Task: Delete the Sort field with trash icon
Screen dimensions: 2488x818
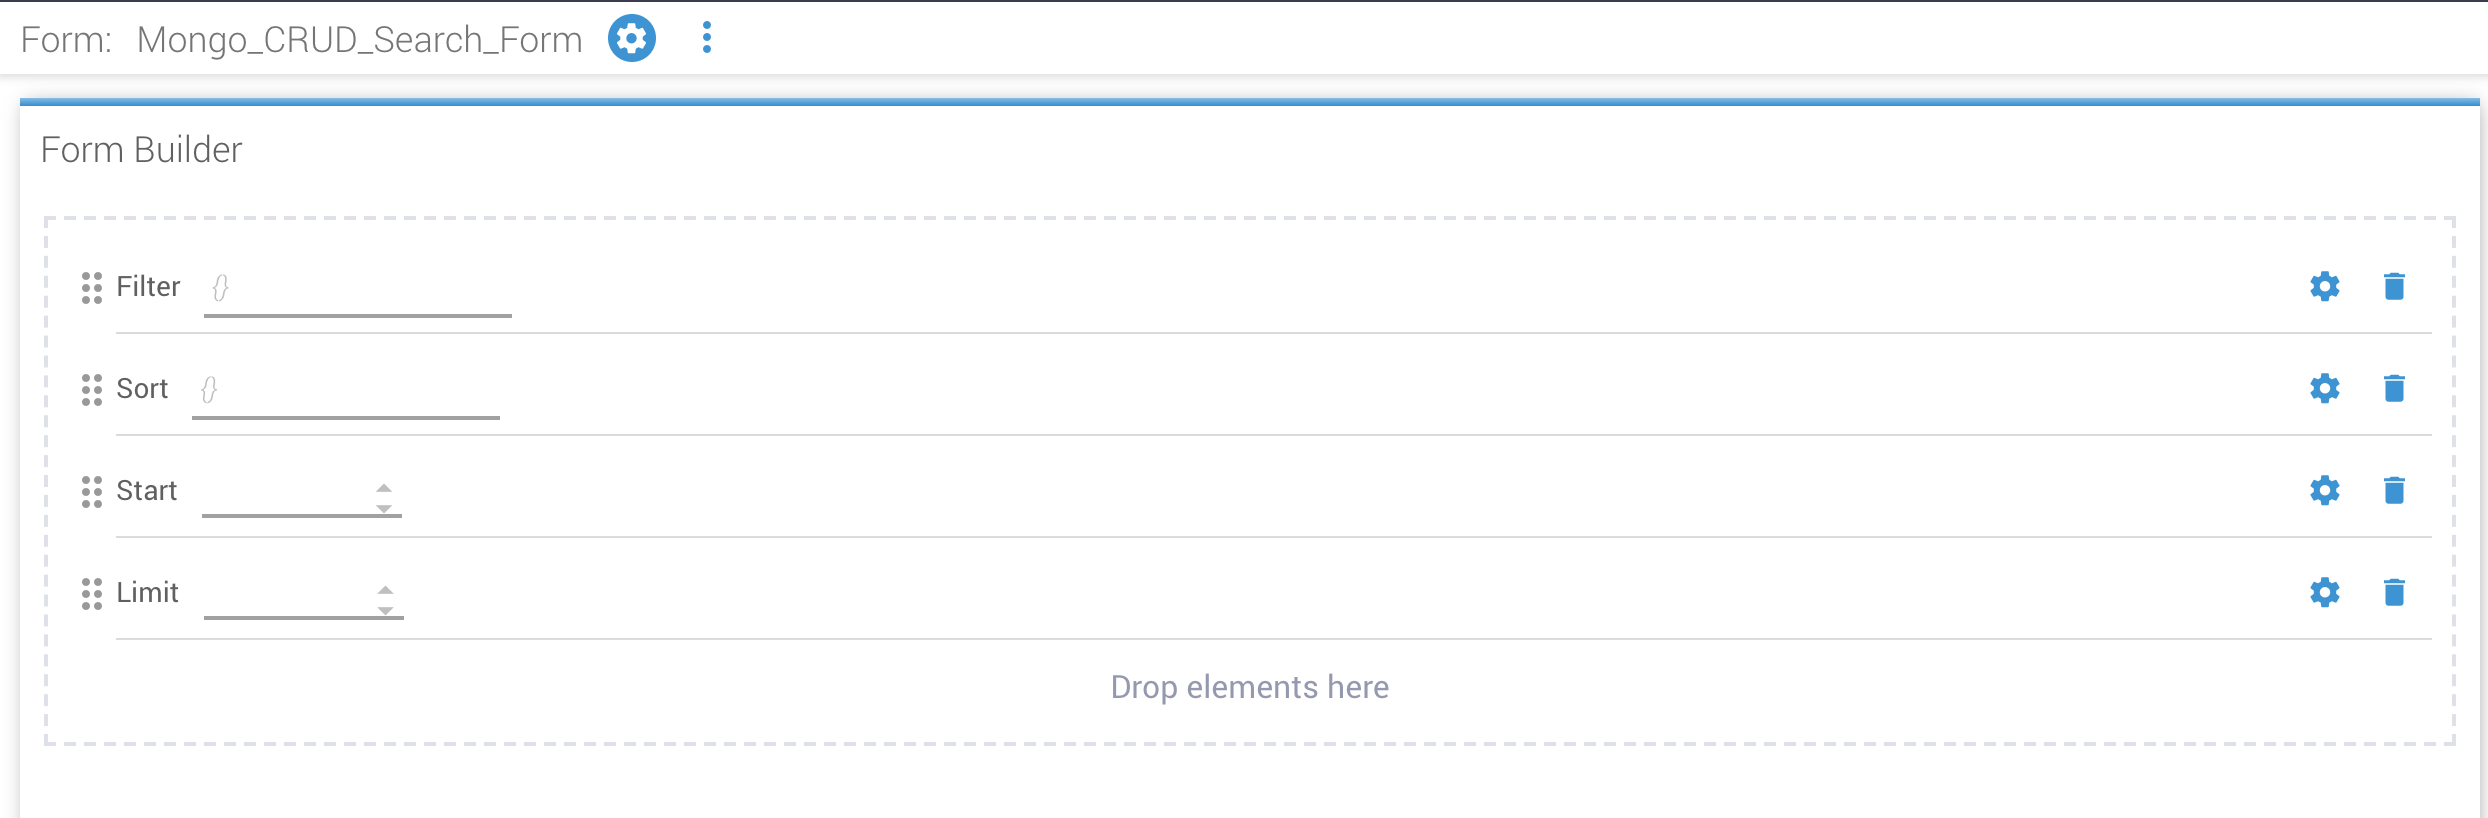Action: (x=2395, y=389)
